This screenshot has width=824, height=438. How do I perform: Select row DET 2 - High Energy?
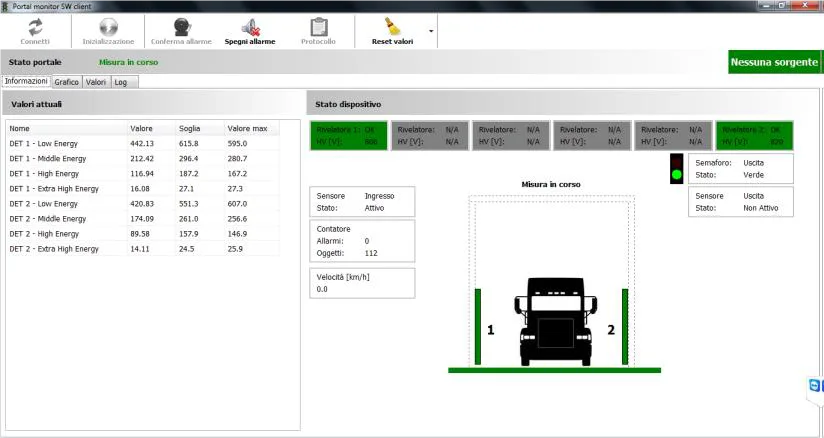pyautogui.click(x=143, y=234)
